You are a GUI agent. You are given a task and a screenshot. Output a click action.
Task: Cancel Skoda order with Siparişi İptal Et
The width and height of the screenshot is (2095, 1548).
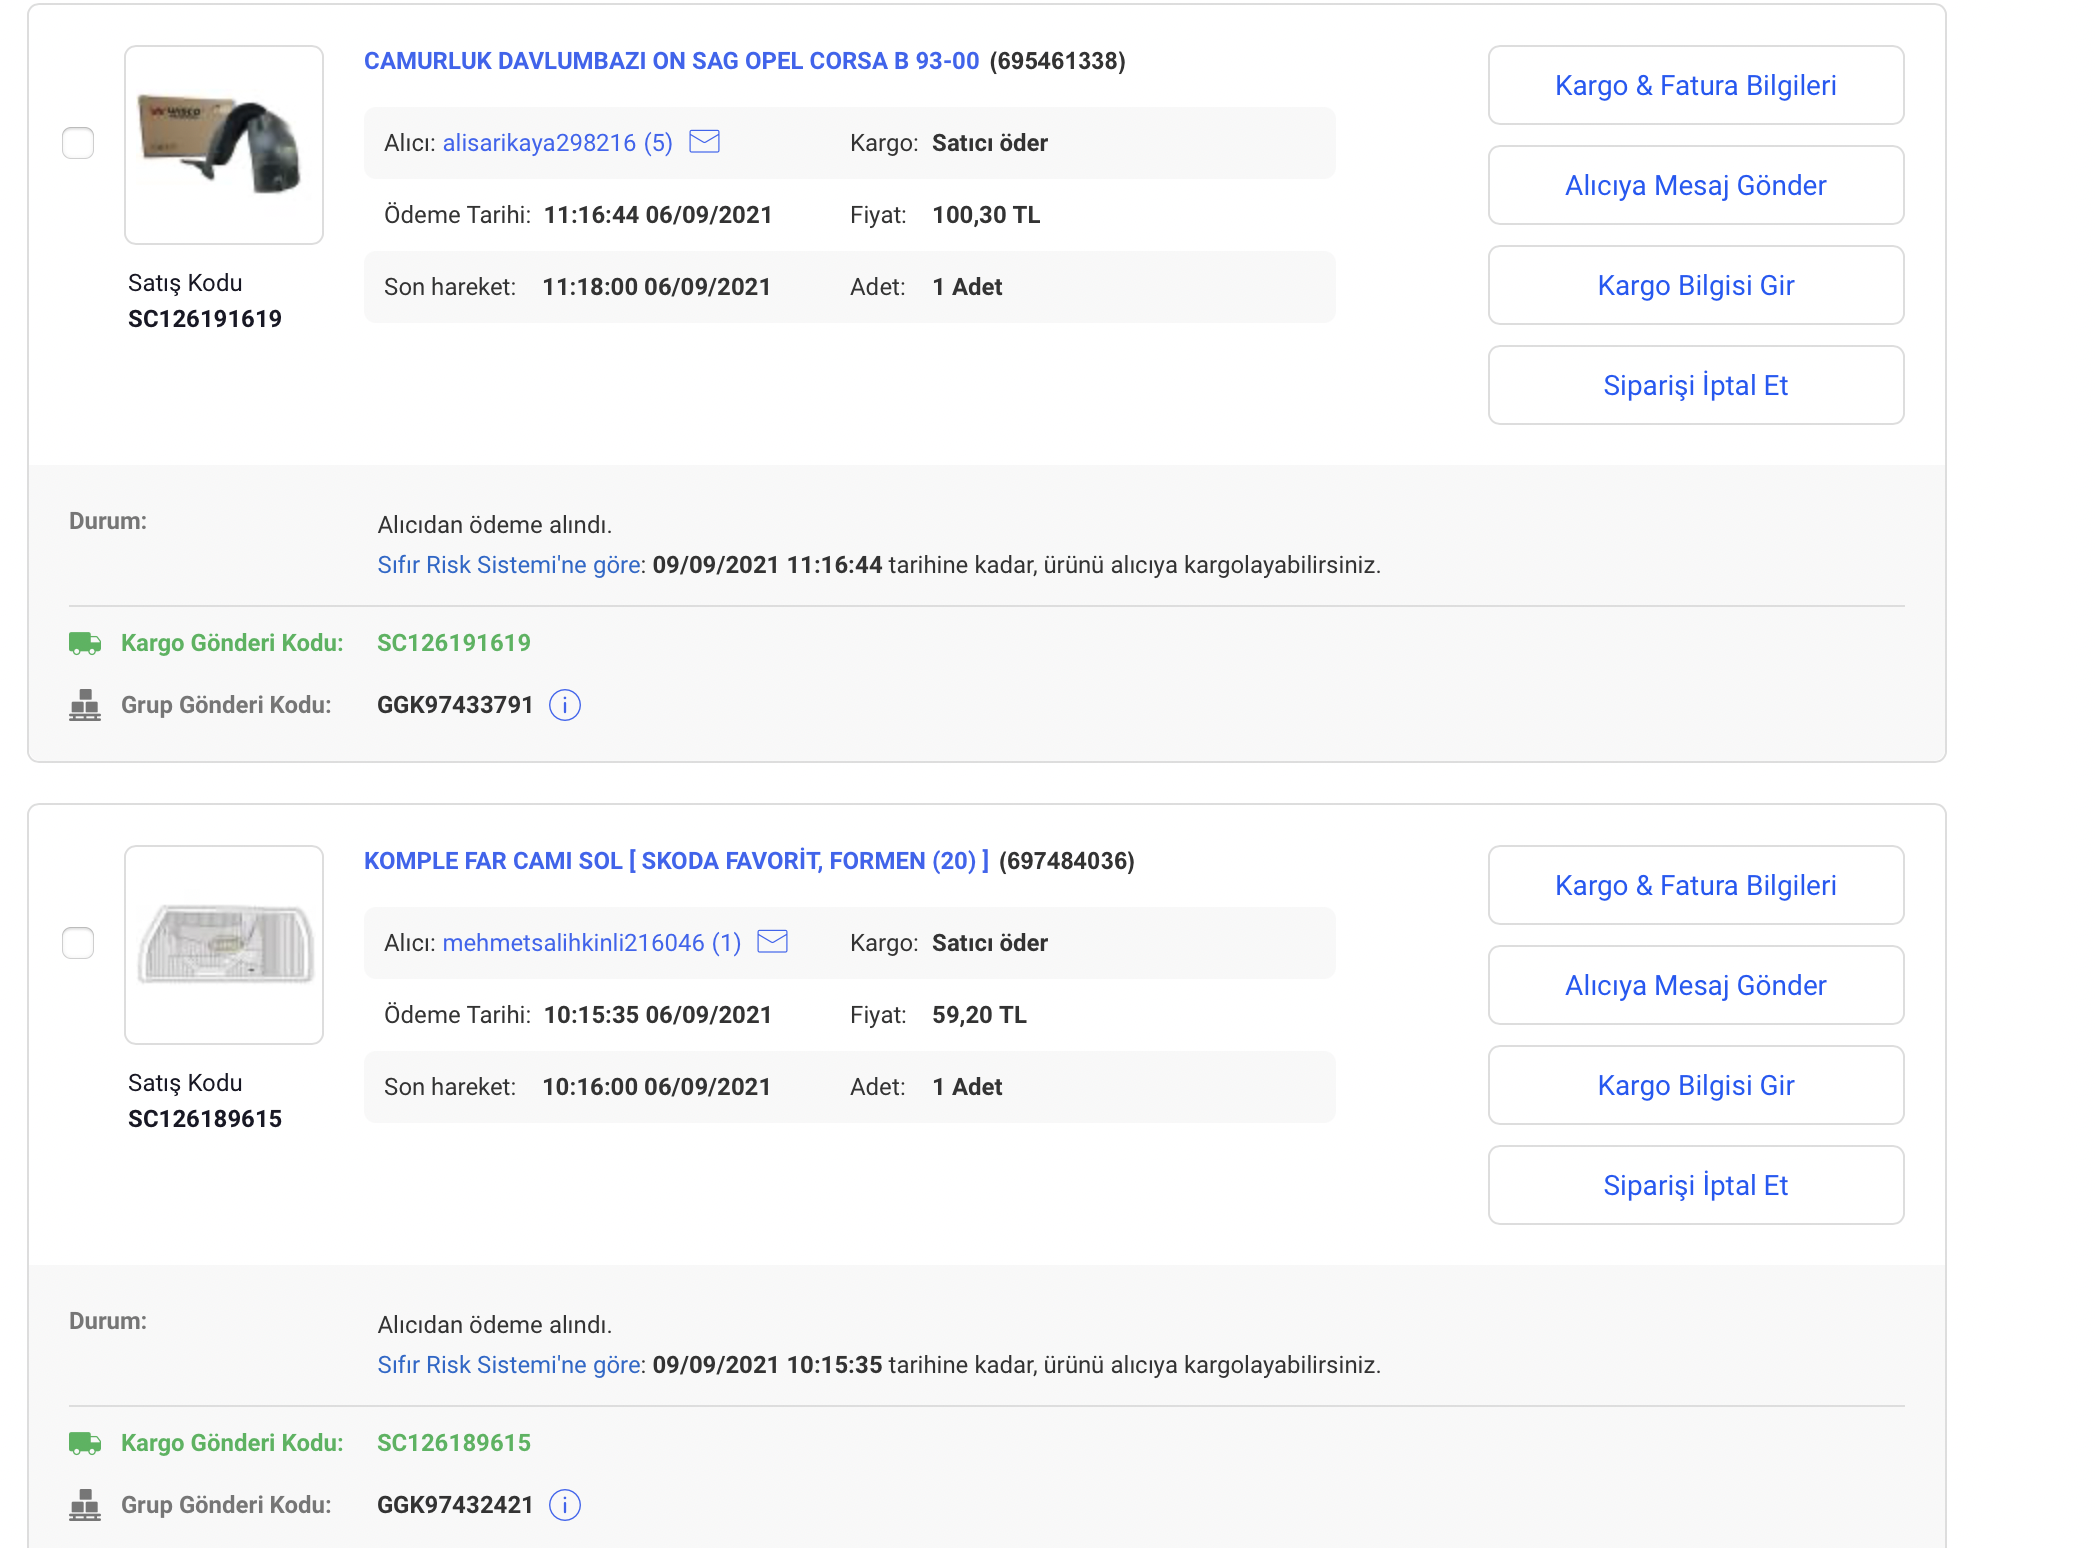[x=1695, y=1185]
